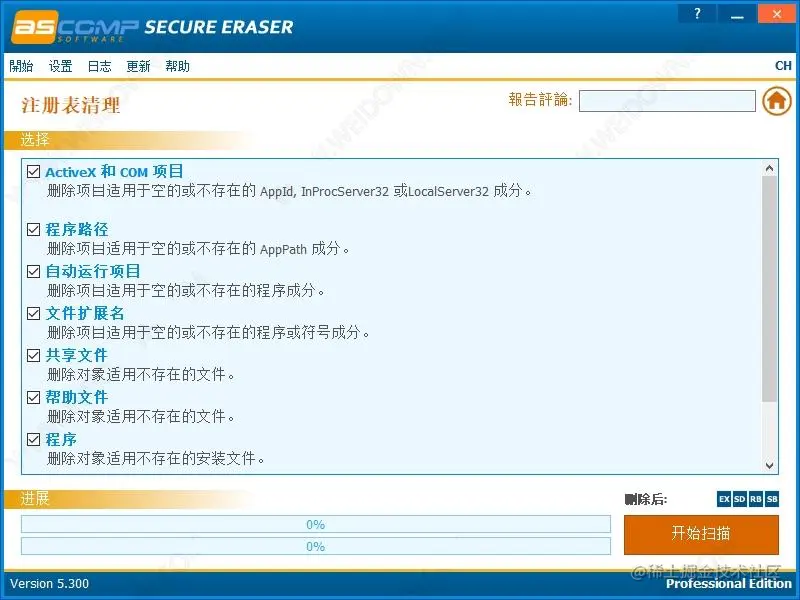Open the 日志 menu

pyautogui.click(x=99, y=66)
